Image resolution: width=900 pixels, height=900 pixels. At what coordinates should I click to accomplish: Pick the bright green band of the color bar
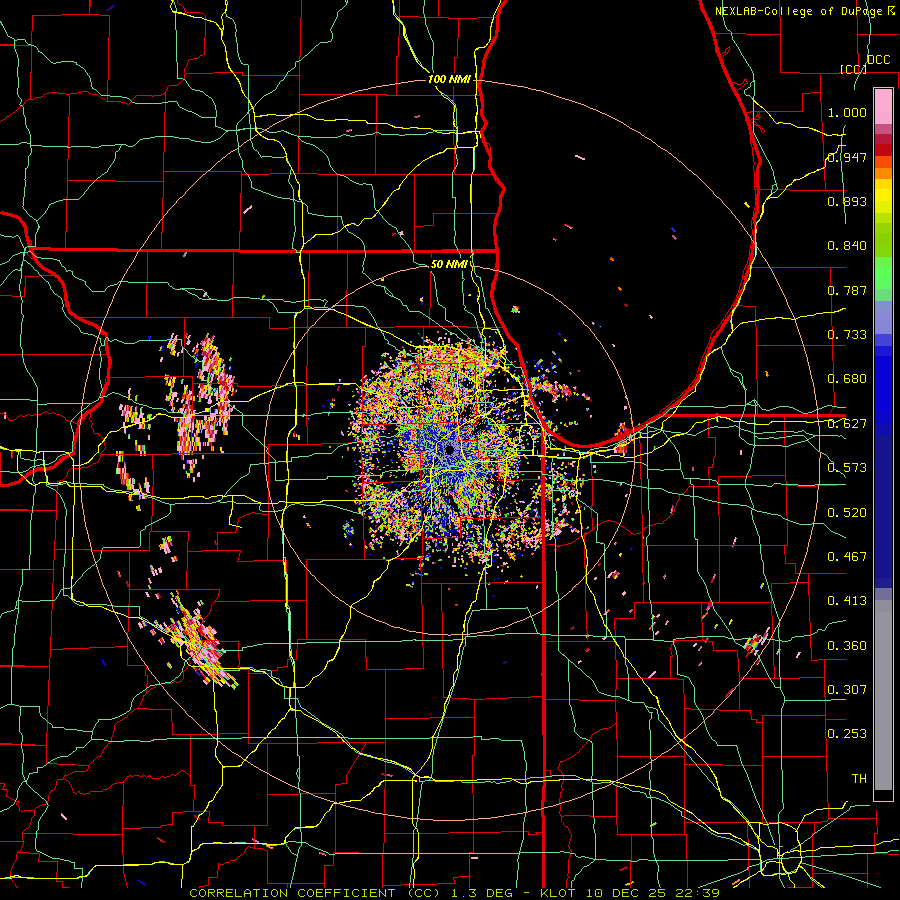tap(883, 273)
